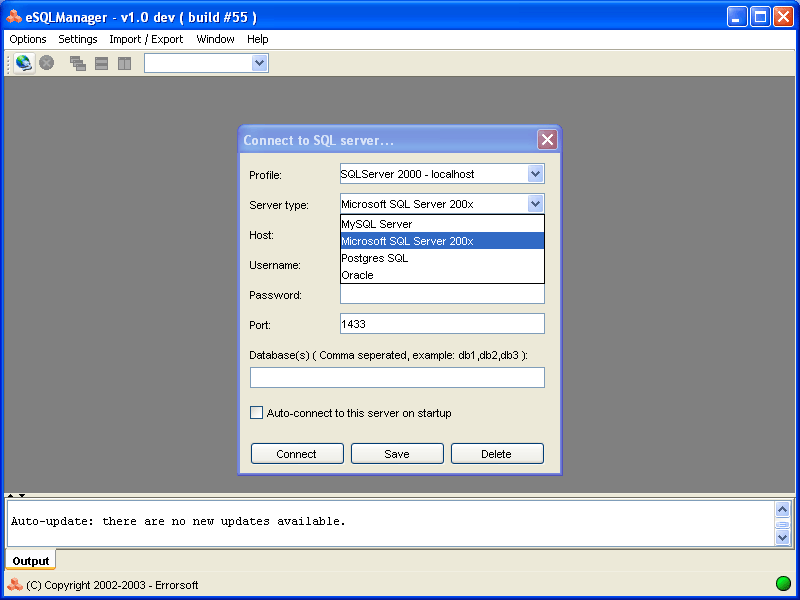
Task: Click the grey disconnect X toolbar icon
Action: (46, 63)
